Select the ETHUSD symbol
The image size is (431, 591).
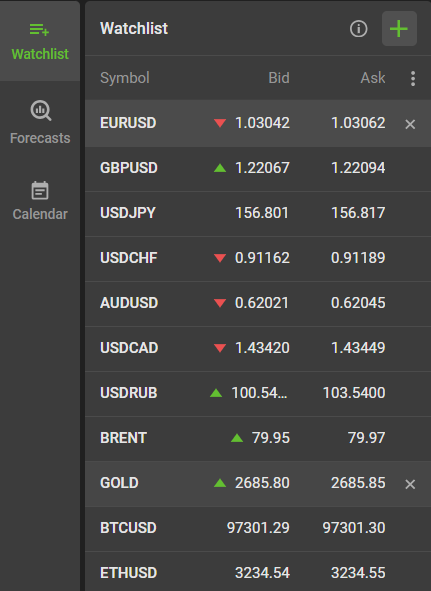pyautogui.click(x=129, y=573)
